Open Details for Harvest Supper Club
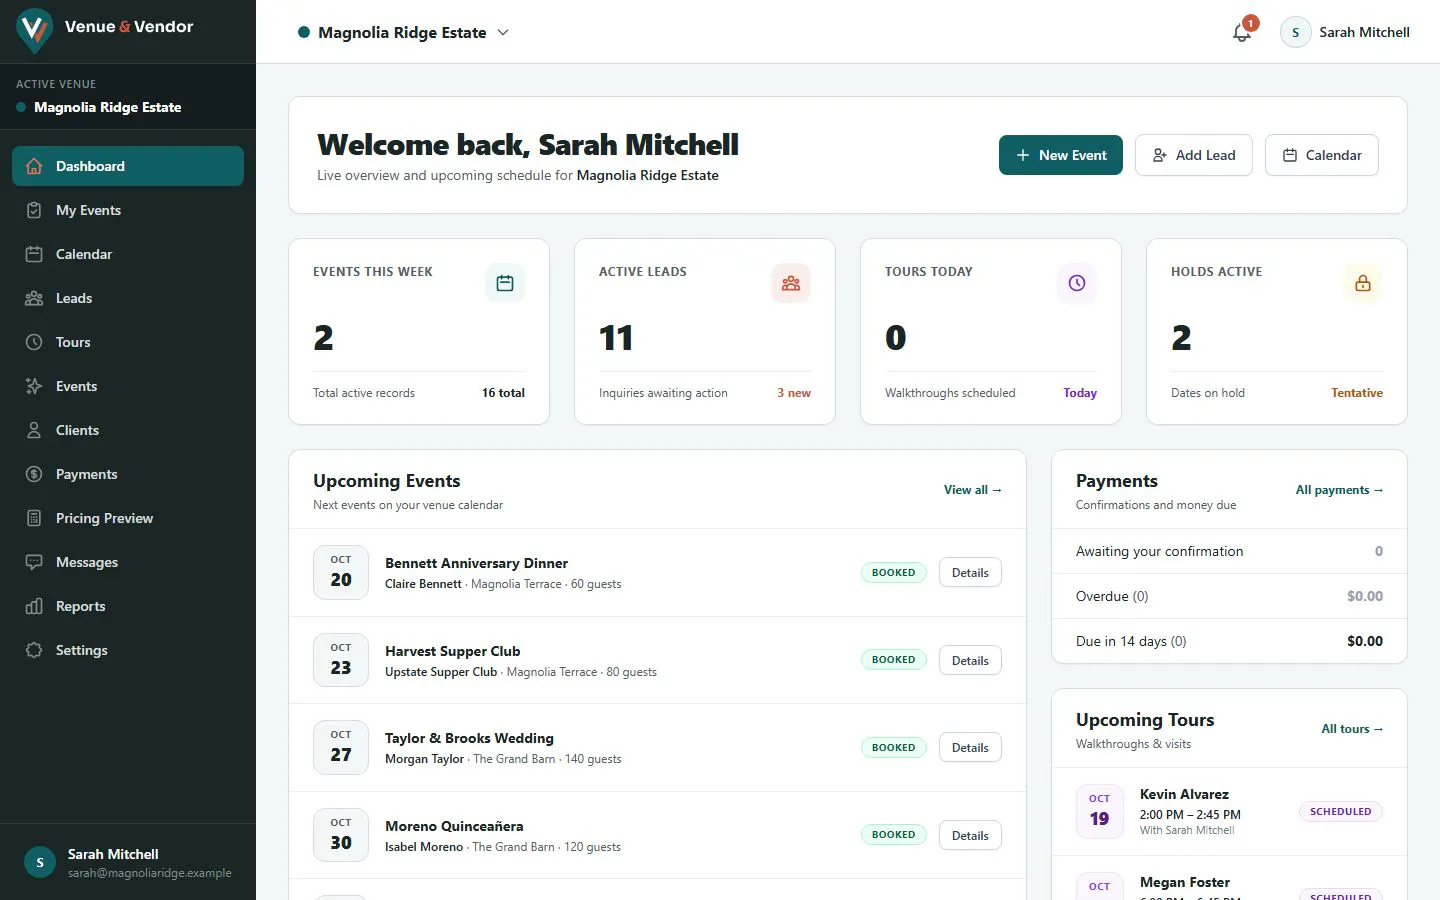This screenshot has width=1440, height=900. [970, 660]
